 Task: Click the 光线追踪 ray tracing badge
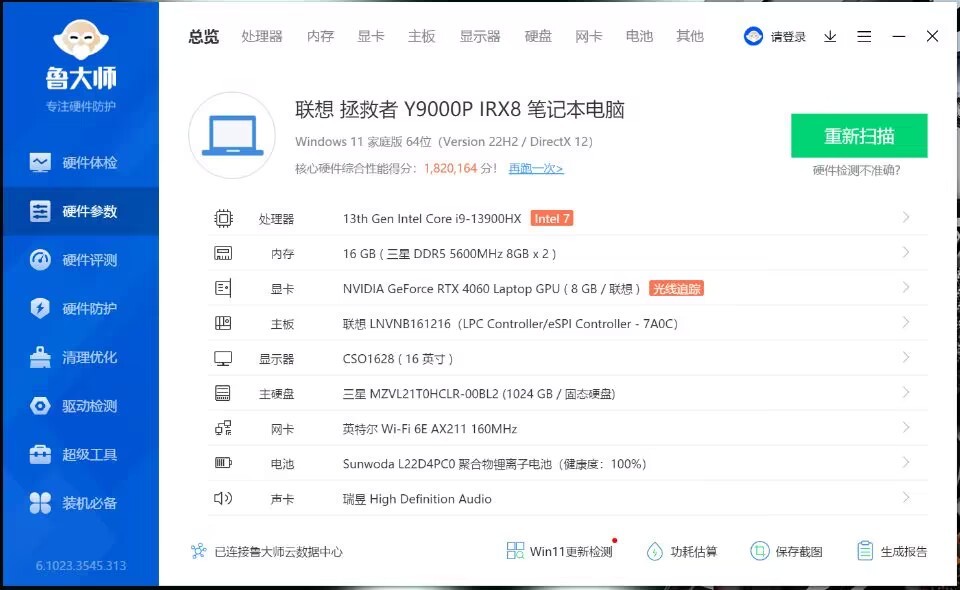tap(677, 288)
